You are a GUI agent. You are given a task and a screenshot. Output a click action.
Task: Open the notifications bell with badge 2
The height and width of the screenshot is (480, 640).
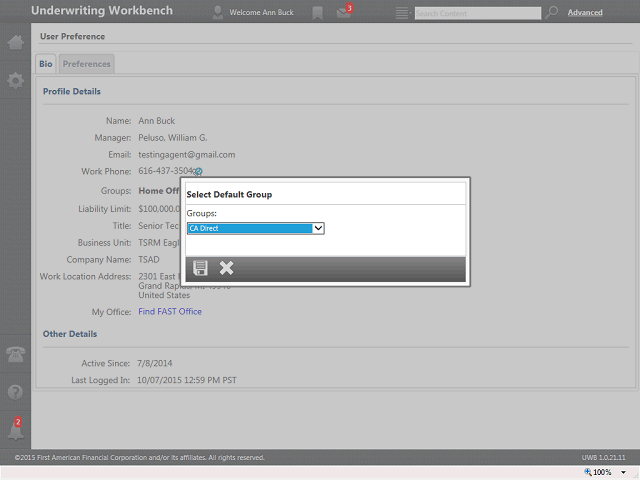click(16, 429)
